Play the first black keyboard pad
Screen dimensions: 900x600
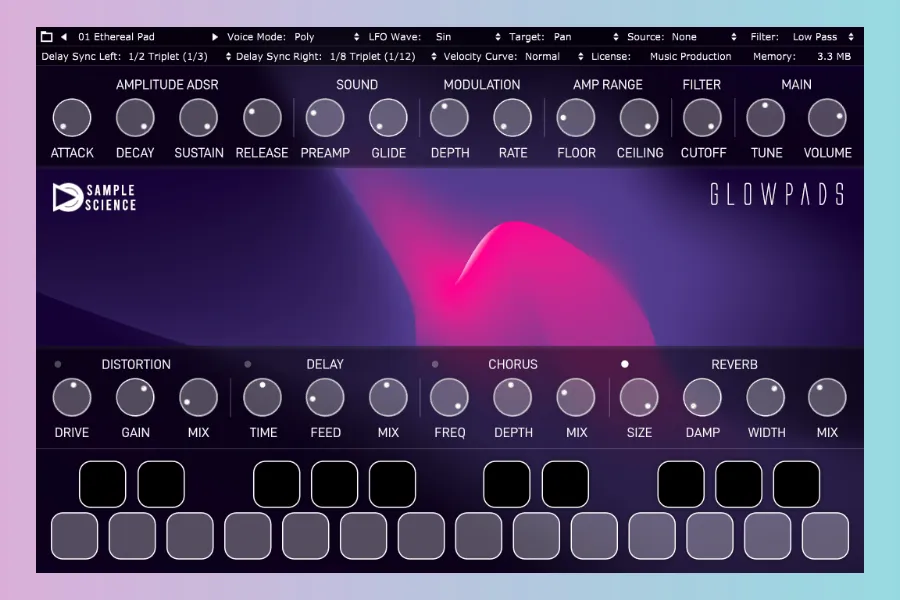pos(103,484)
